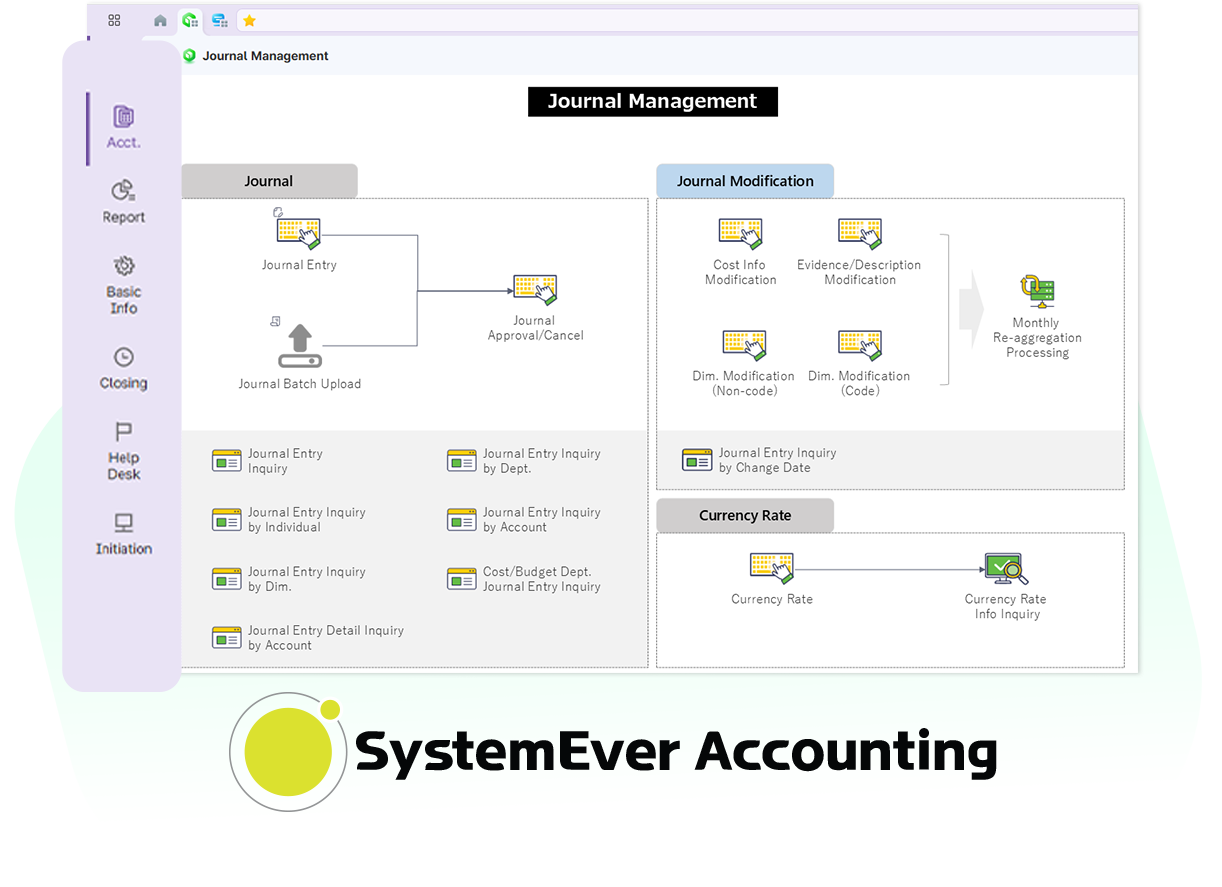Click the favorites star in the toolbar
Image resolution: width=1222 pixels, height=887 pixels.
pos(249,20)
